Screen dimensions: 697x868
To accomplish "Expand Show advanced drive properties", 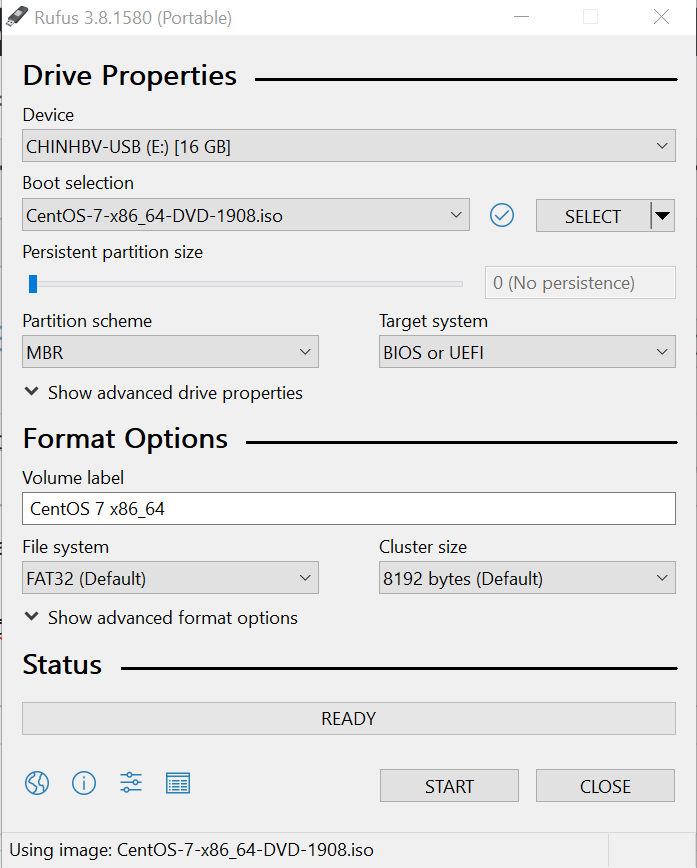I will coord(163,393).
